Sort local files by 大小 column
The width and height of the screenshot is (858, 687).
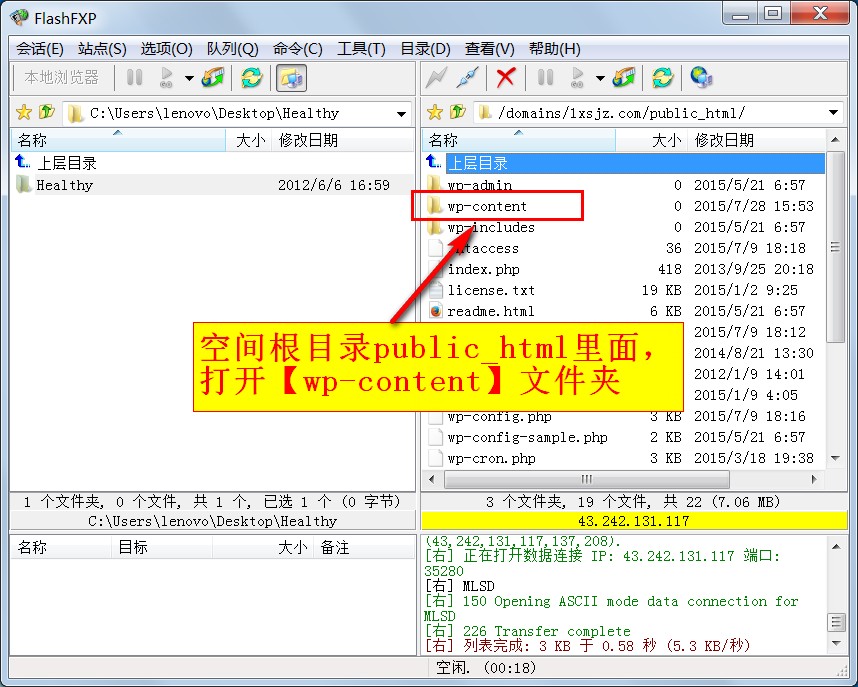point(250,141)
